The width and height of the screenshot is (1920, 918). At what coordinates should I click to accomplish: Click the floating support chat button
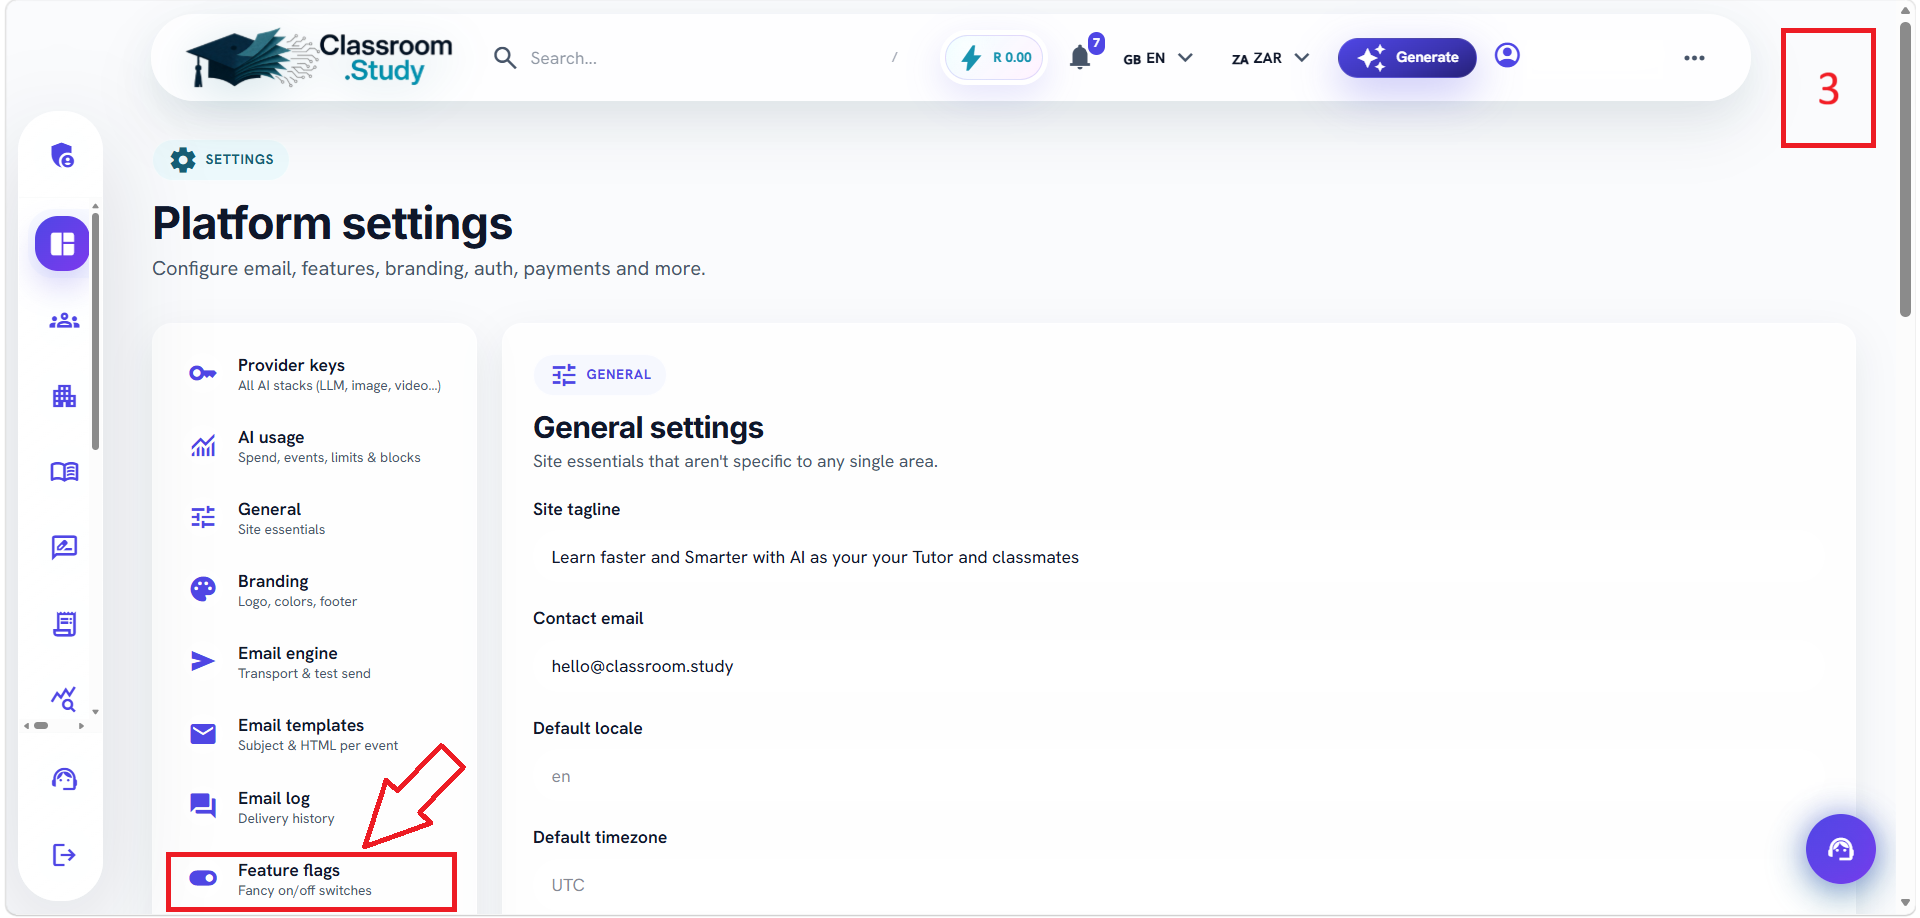click(x=1840, y=849)
